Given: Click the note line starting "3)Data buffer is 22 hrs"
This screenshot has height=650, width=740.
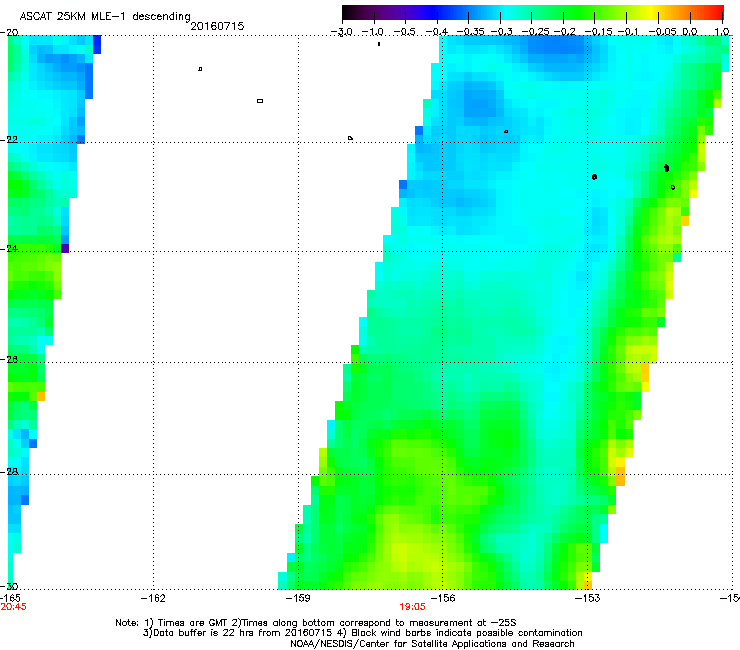Looking at the screenshot, I should pyautogui.click(x=362, y=633).
